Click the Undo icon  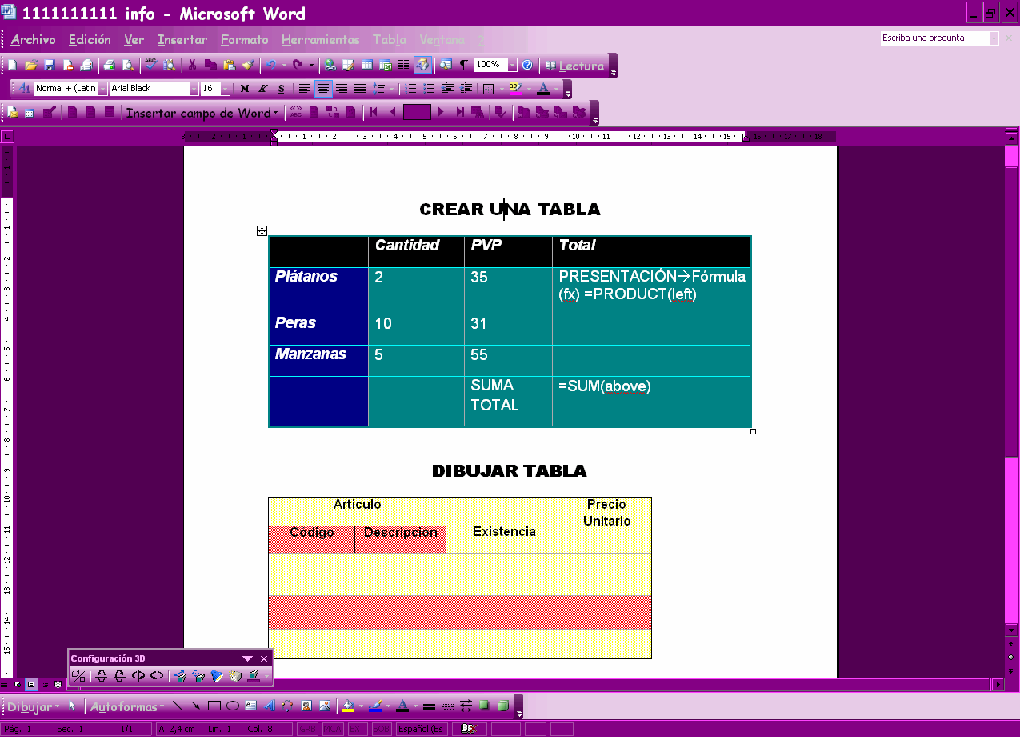pos(271,65)
